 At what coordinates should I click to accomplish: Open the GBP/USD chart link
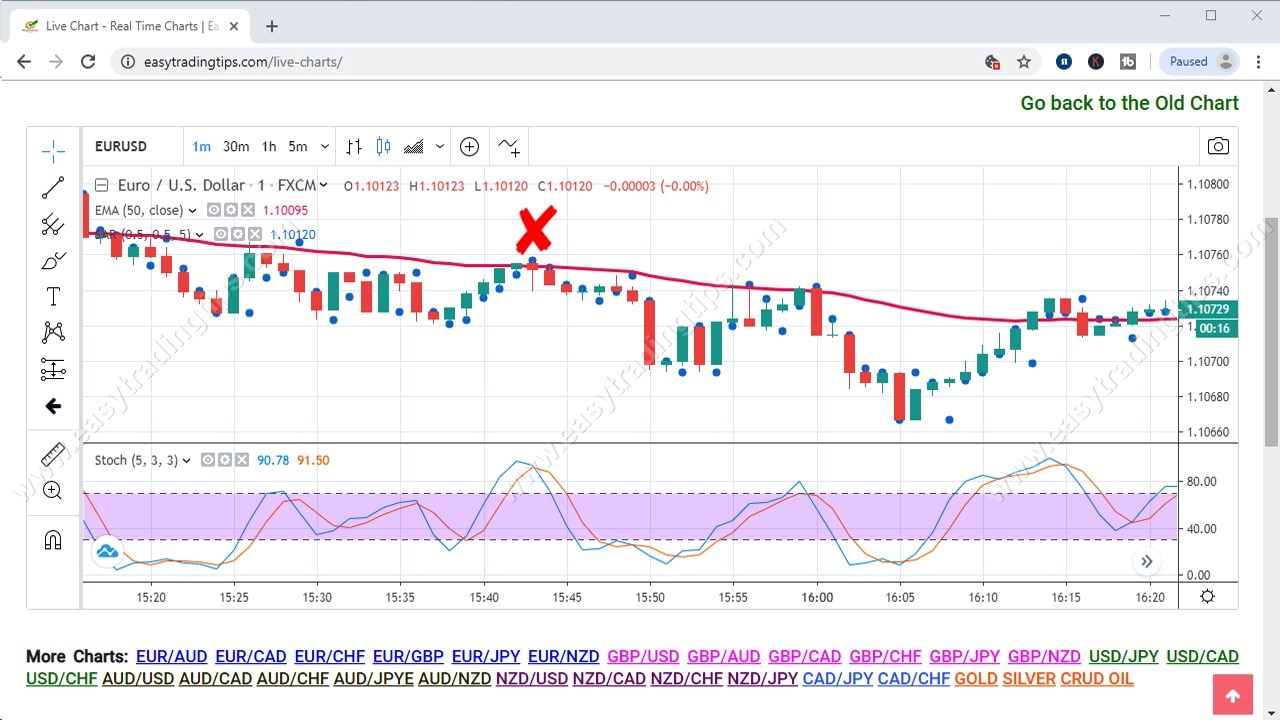[643, 657]
